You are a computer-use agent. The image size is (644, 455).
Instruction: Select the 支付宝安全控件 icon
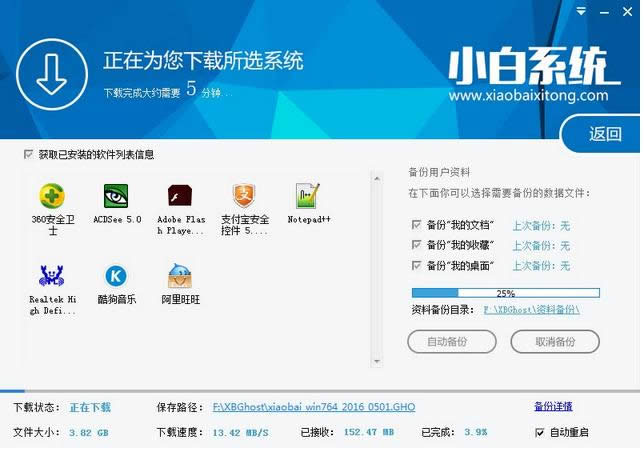click(244, 196)
